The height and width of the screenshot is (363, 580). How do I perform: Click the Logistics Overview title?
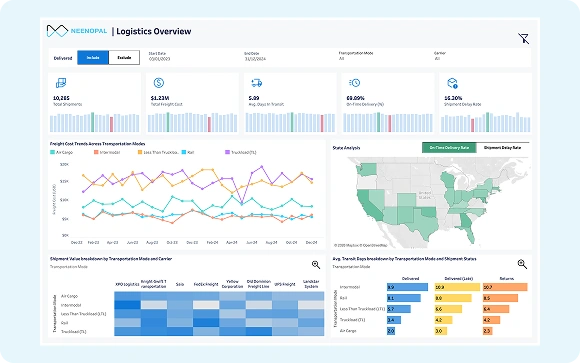click(154, 31)
